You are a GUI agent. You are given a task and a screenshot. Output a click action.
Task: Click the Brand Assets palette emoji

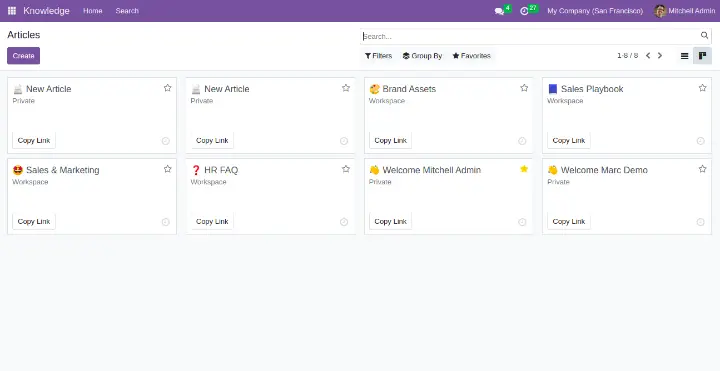374,89
